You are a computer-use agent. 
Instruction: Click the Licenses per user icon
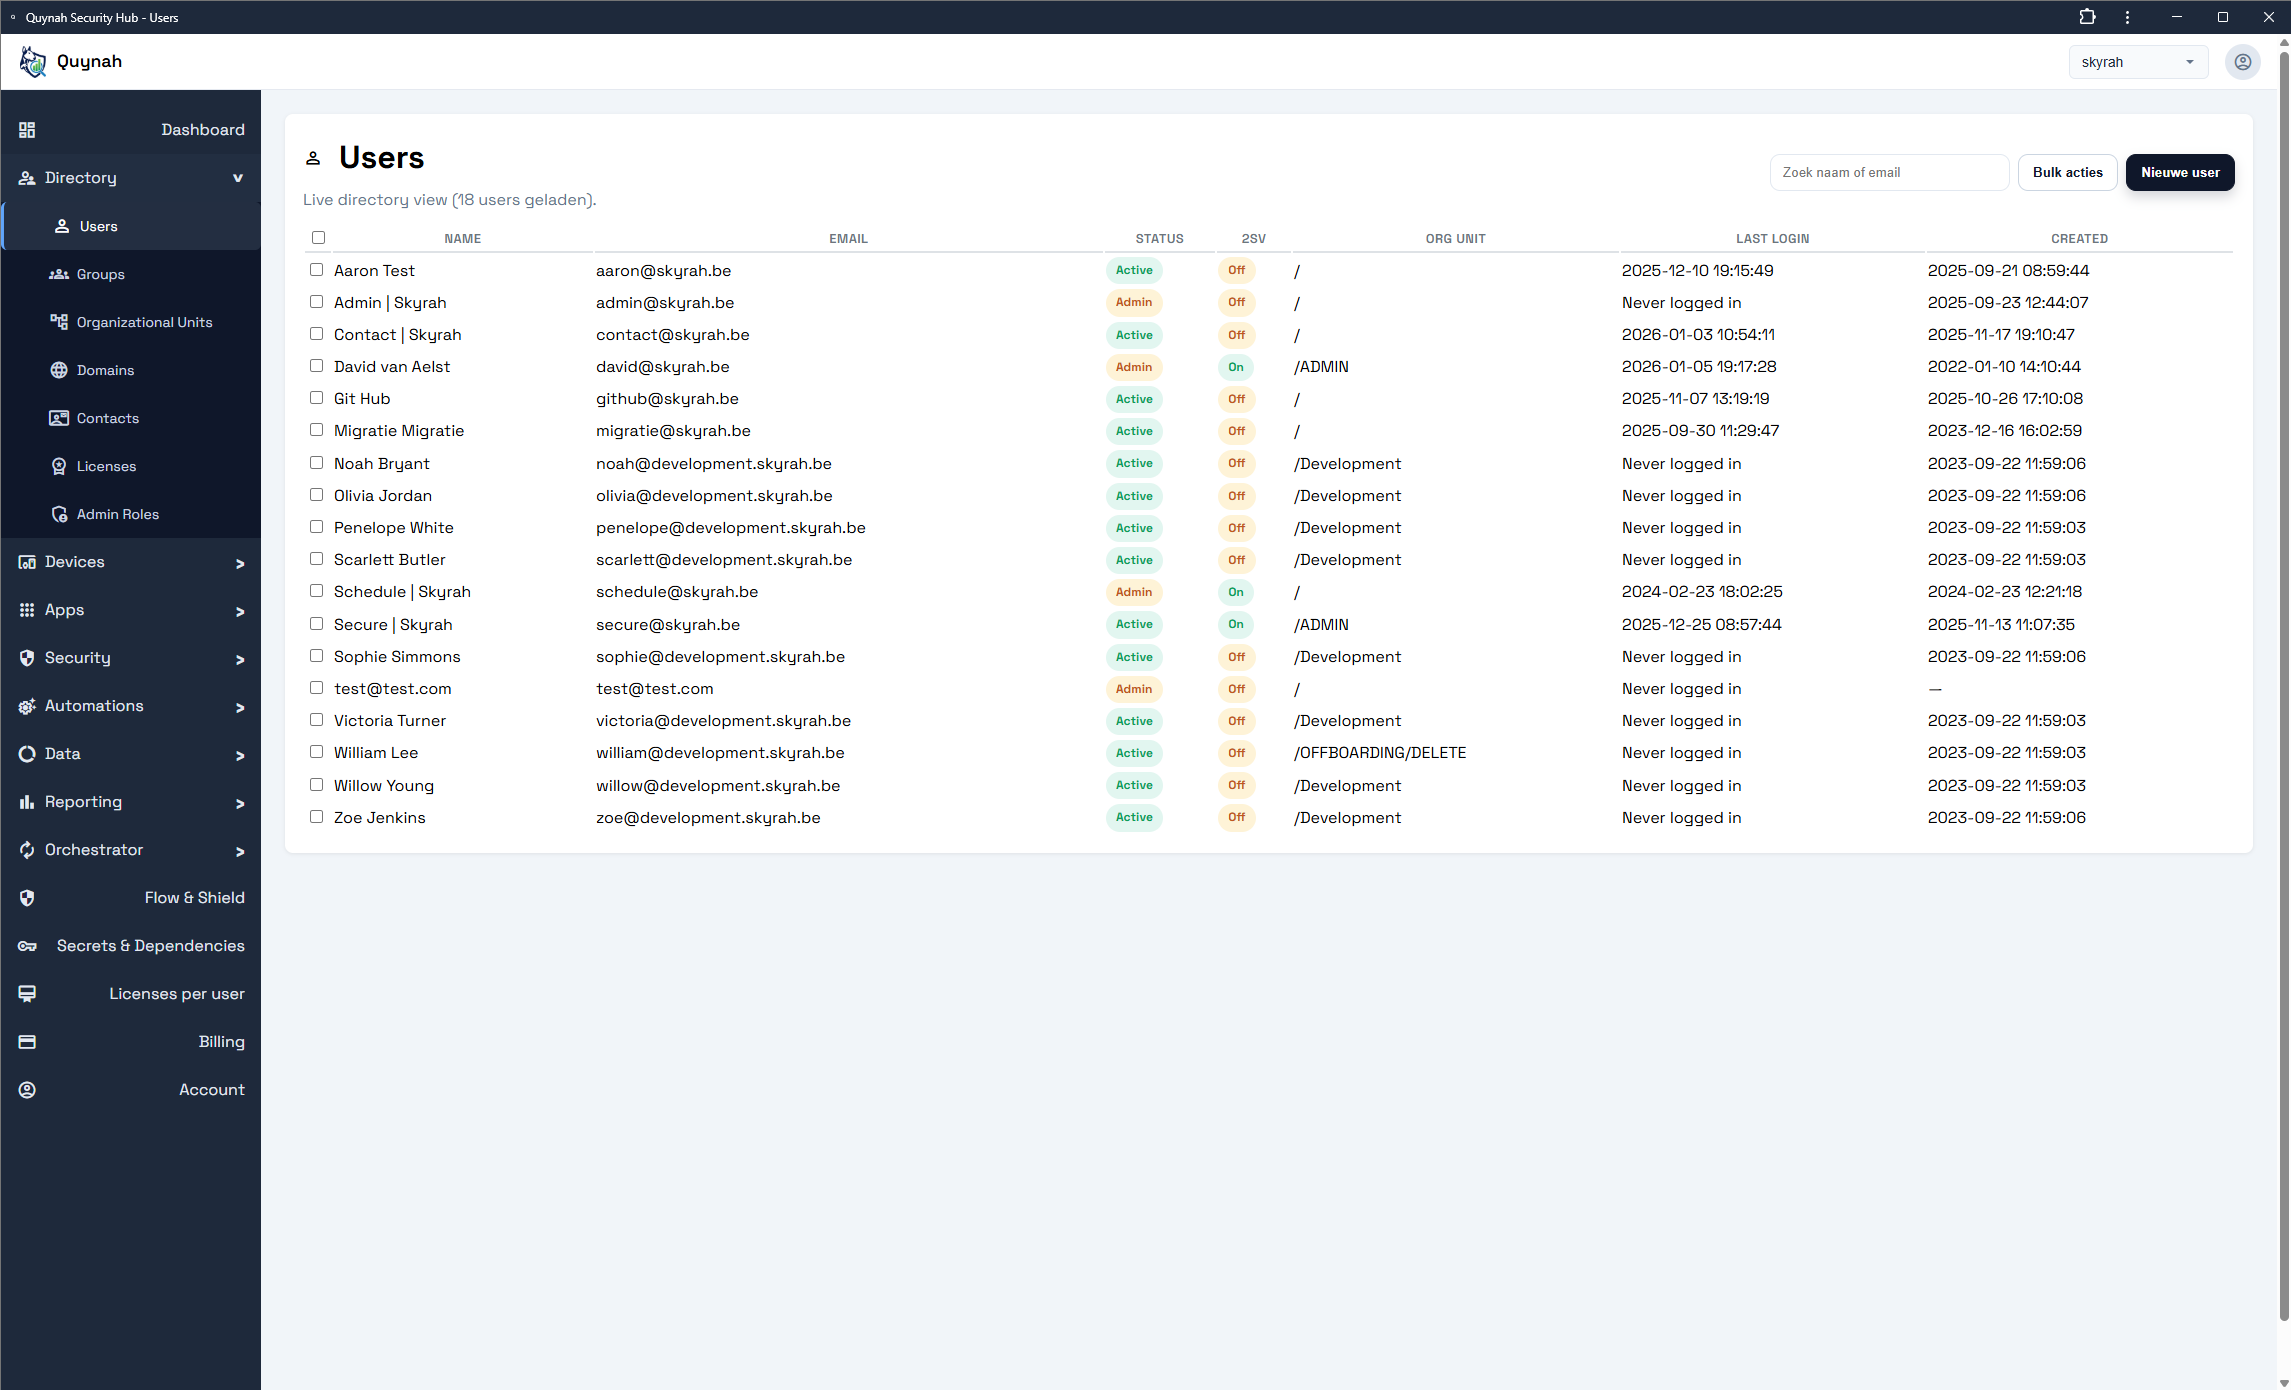(x=27, y=994)
